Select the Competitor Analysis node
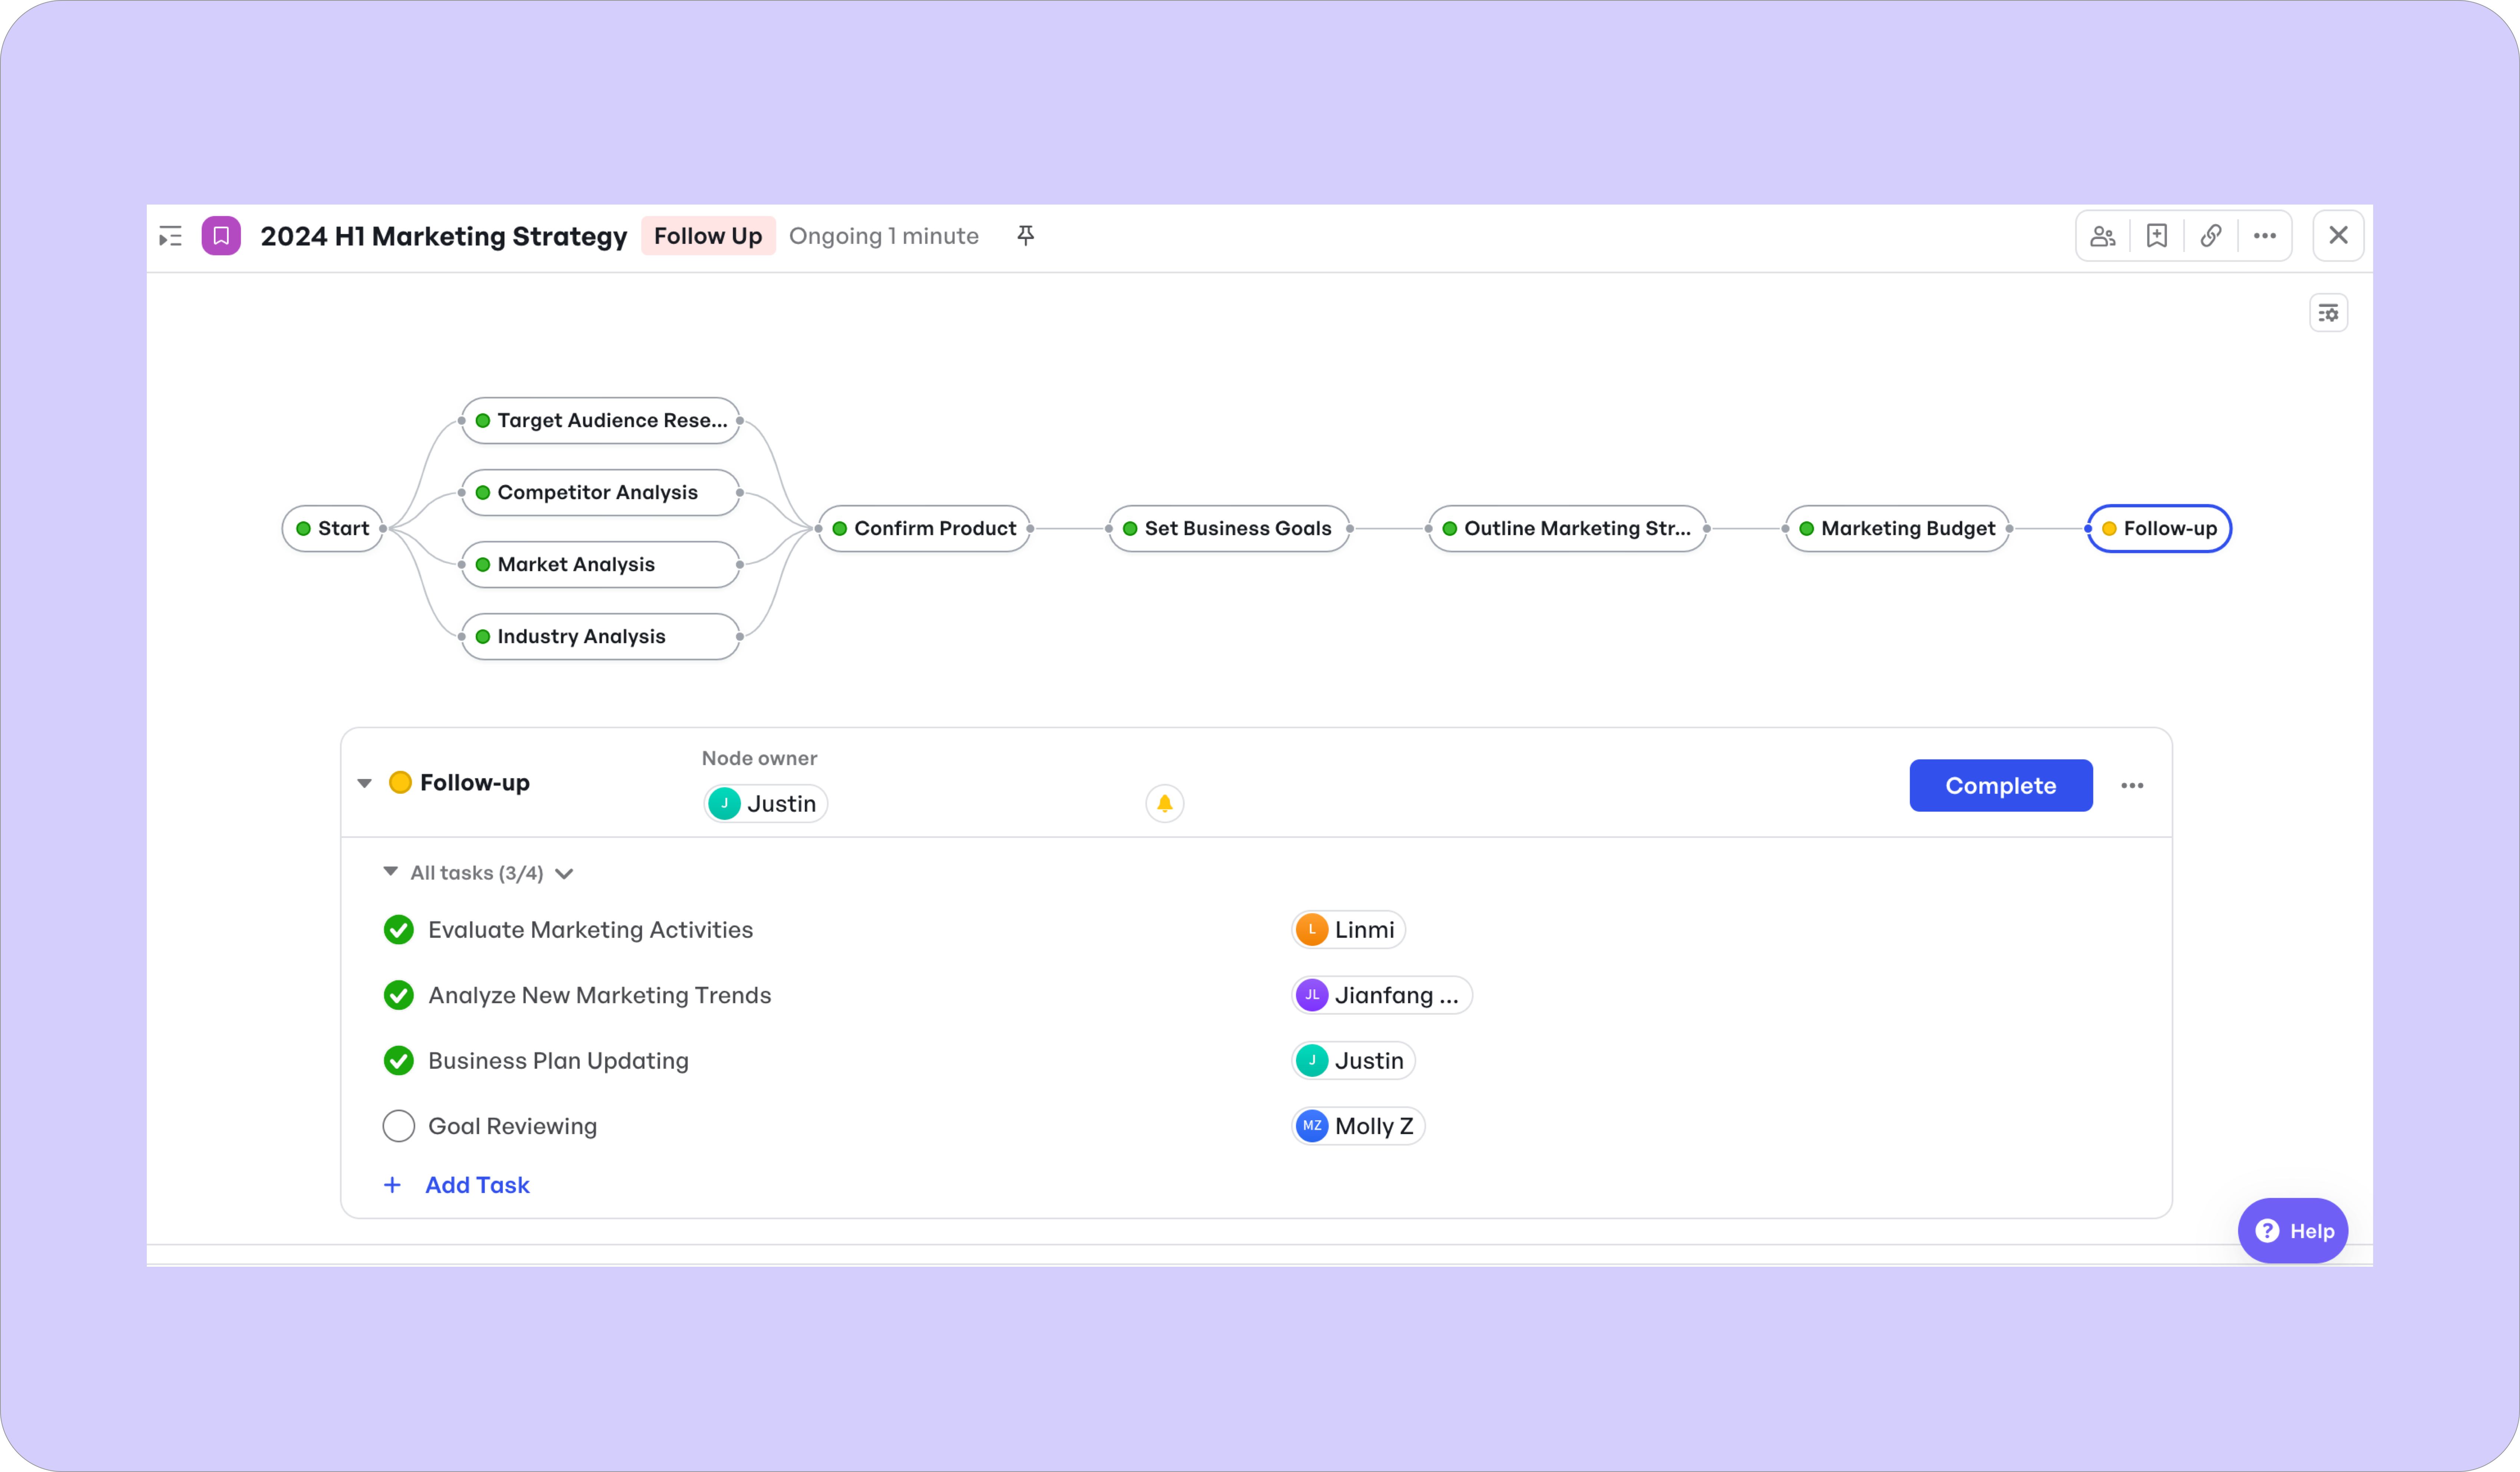The image size is (2520, 1472). pos(601,493)
